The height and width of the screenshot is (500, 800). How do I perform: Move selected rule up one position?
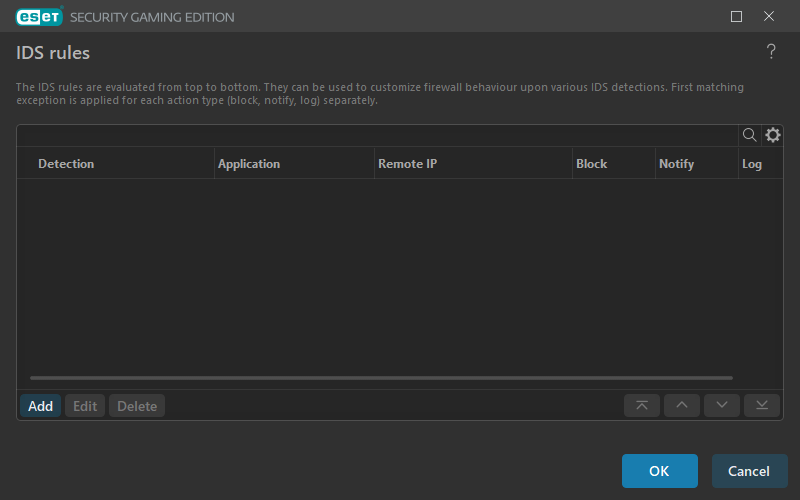pos(682,406)
